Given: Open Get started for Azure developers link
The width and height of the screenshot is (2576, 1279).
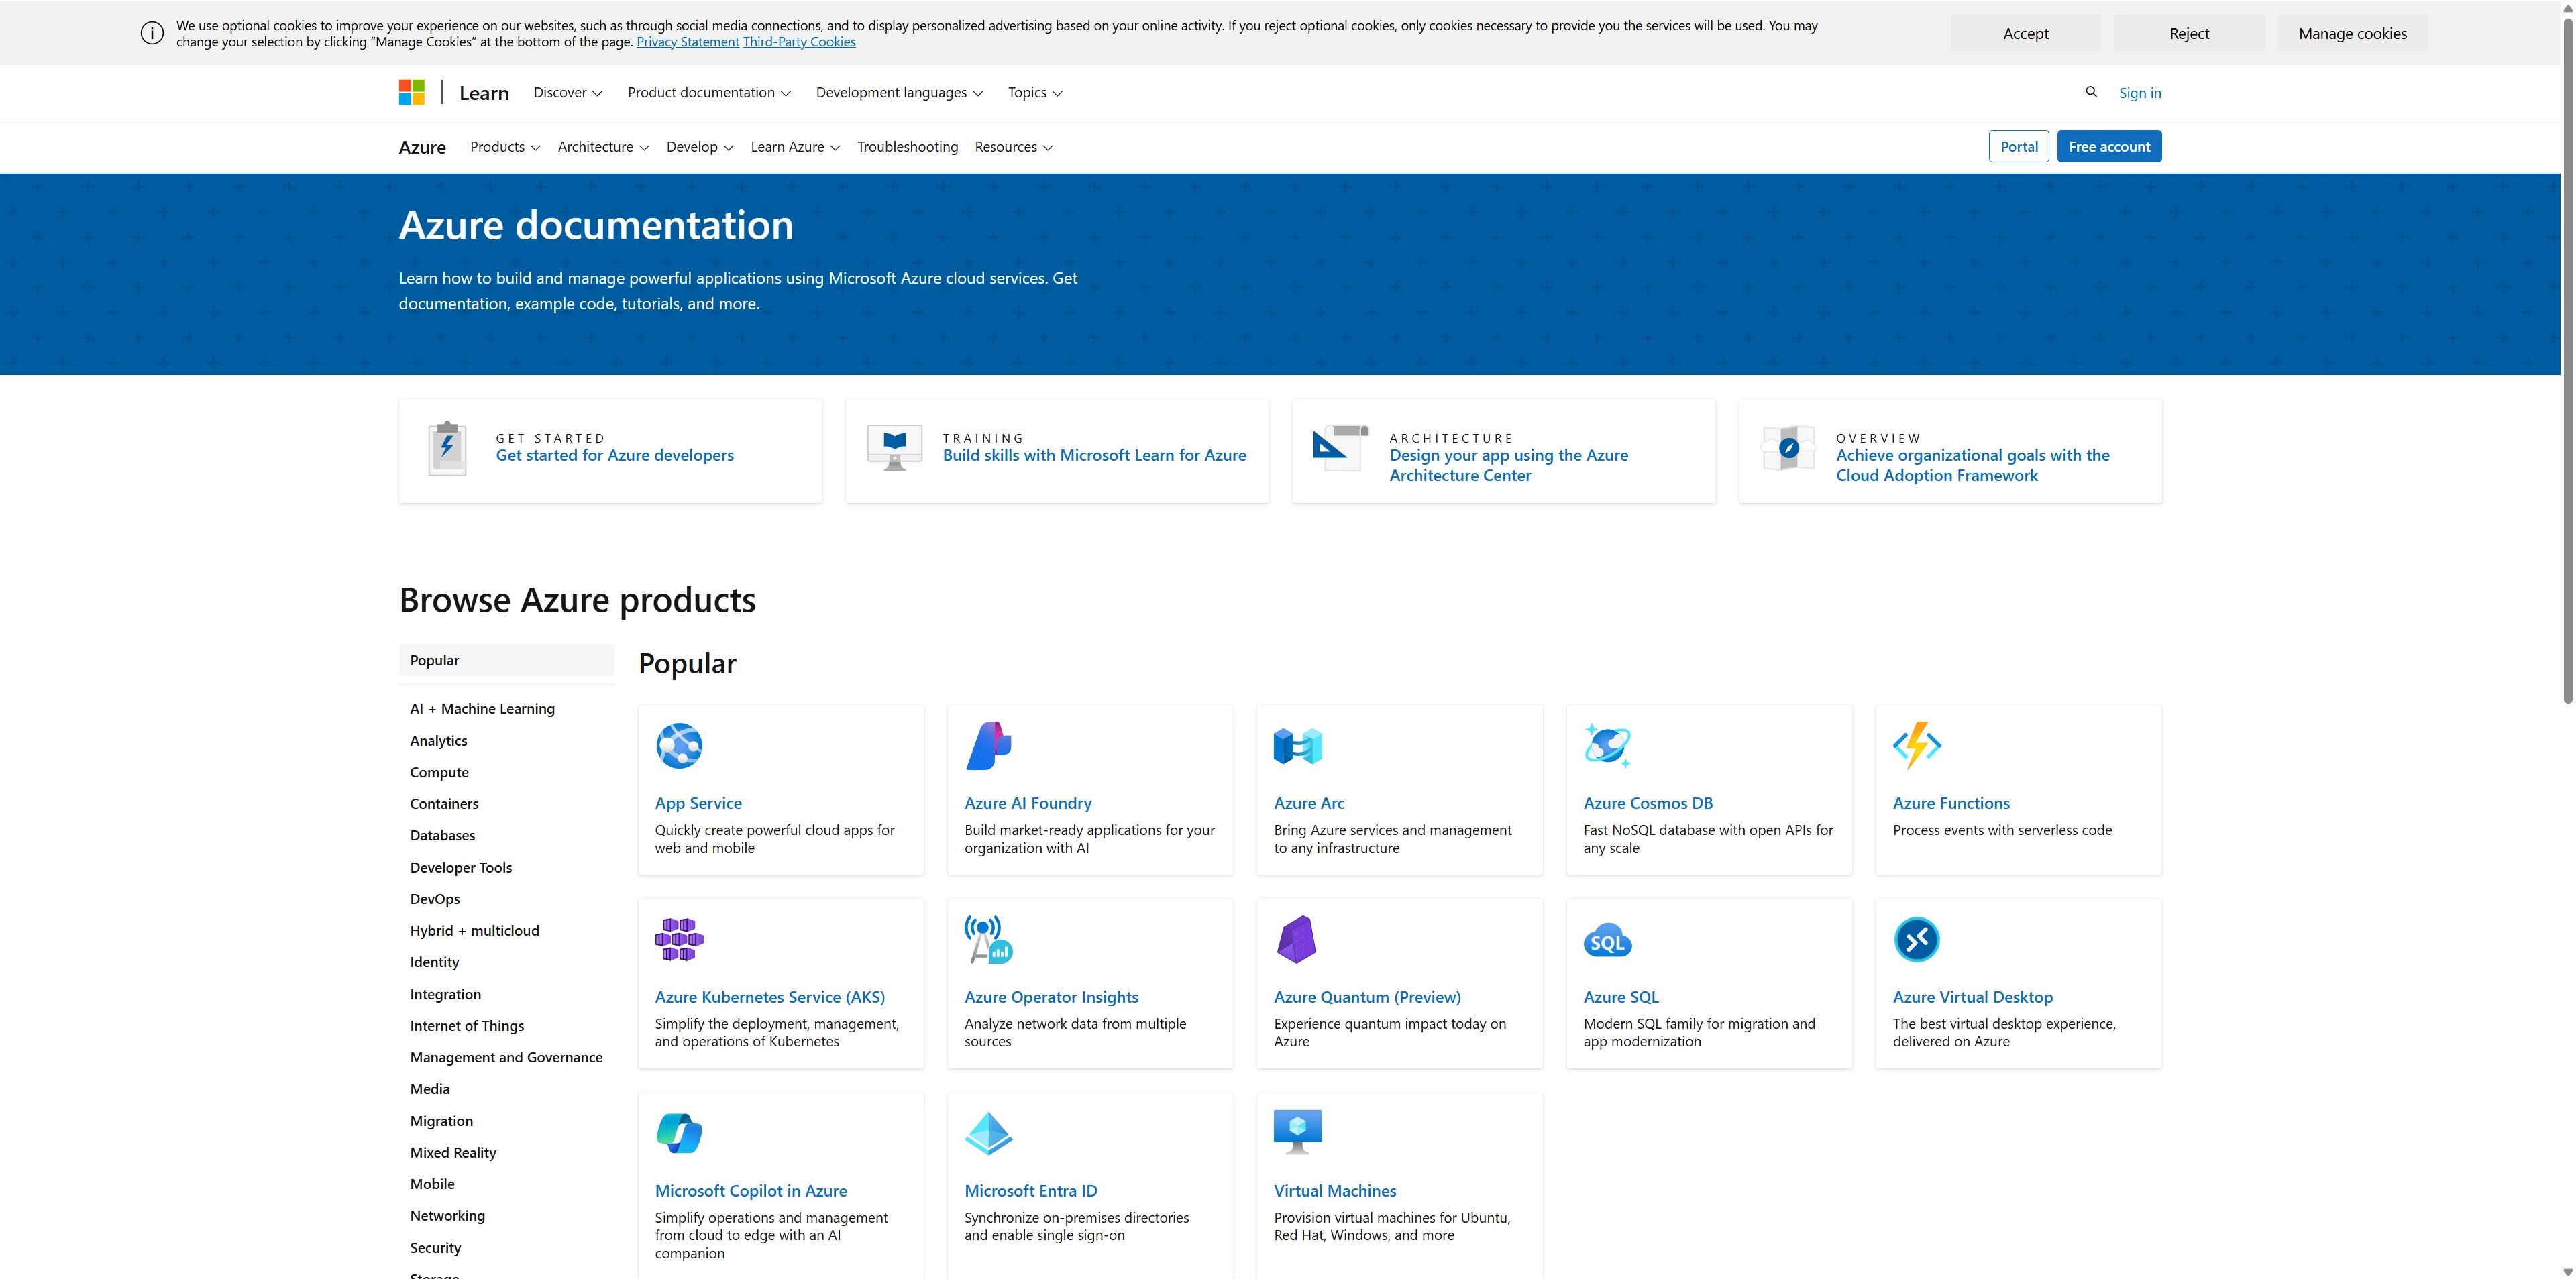Looking at the screenshot, I should point(615,455).
